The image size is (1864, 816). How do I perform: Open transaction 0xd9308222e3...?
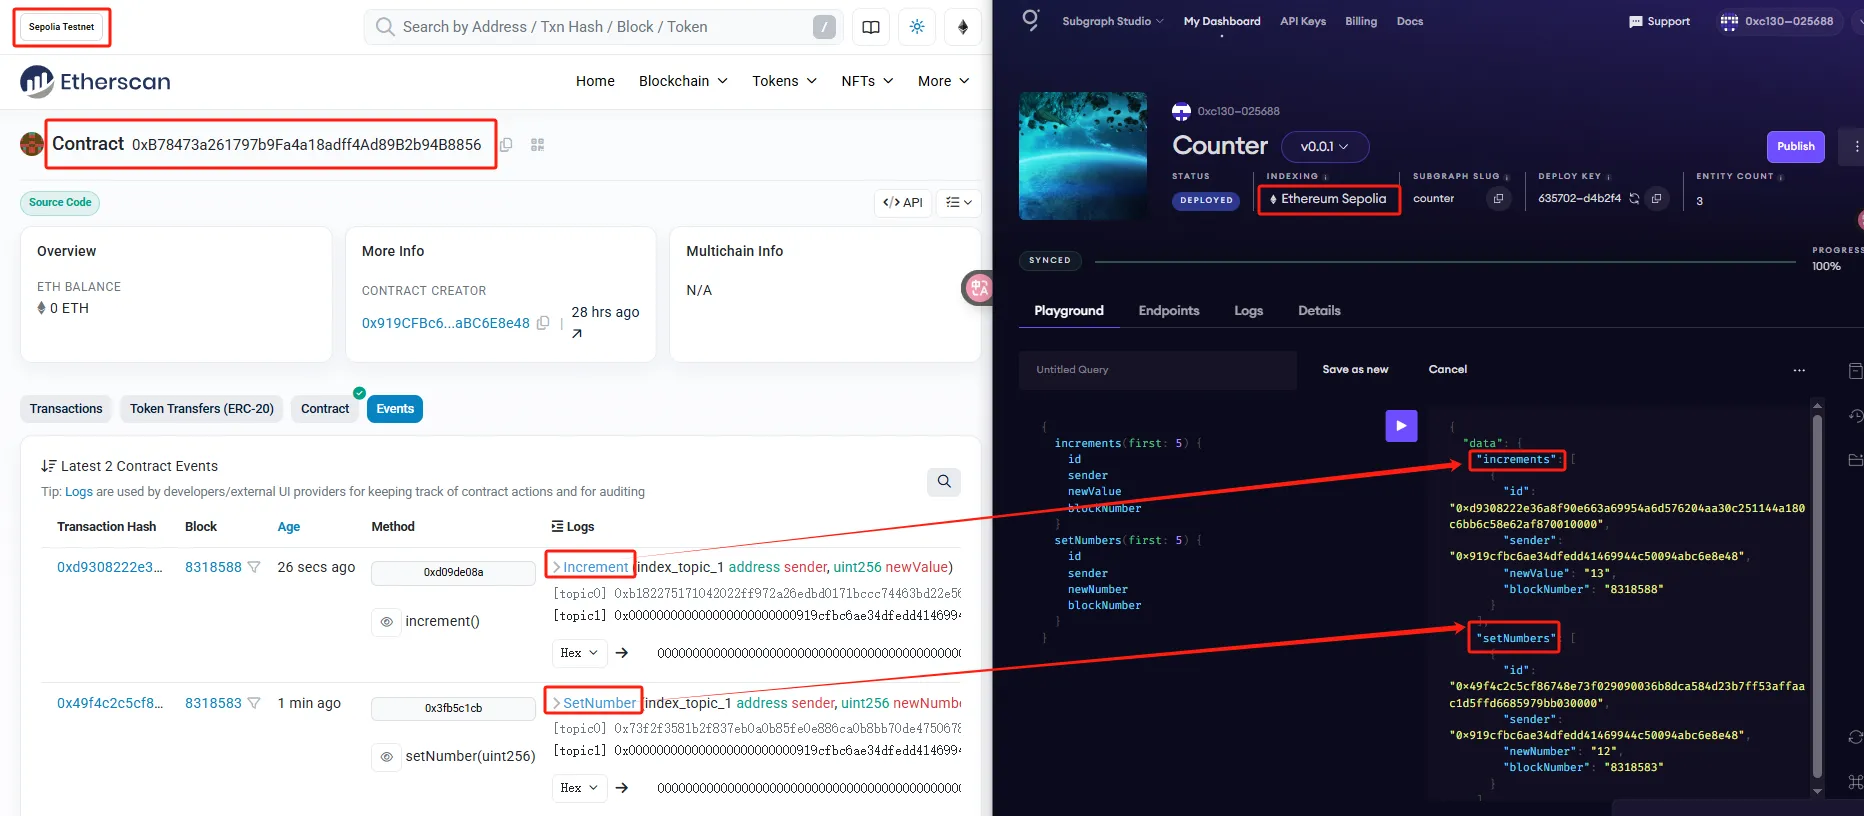click(x=109, y=567)
